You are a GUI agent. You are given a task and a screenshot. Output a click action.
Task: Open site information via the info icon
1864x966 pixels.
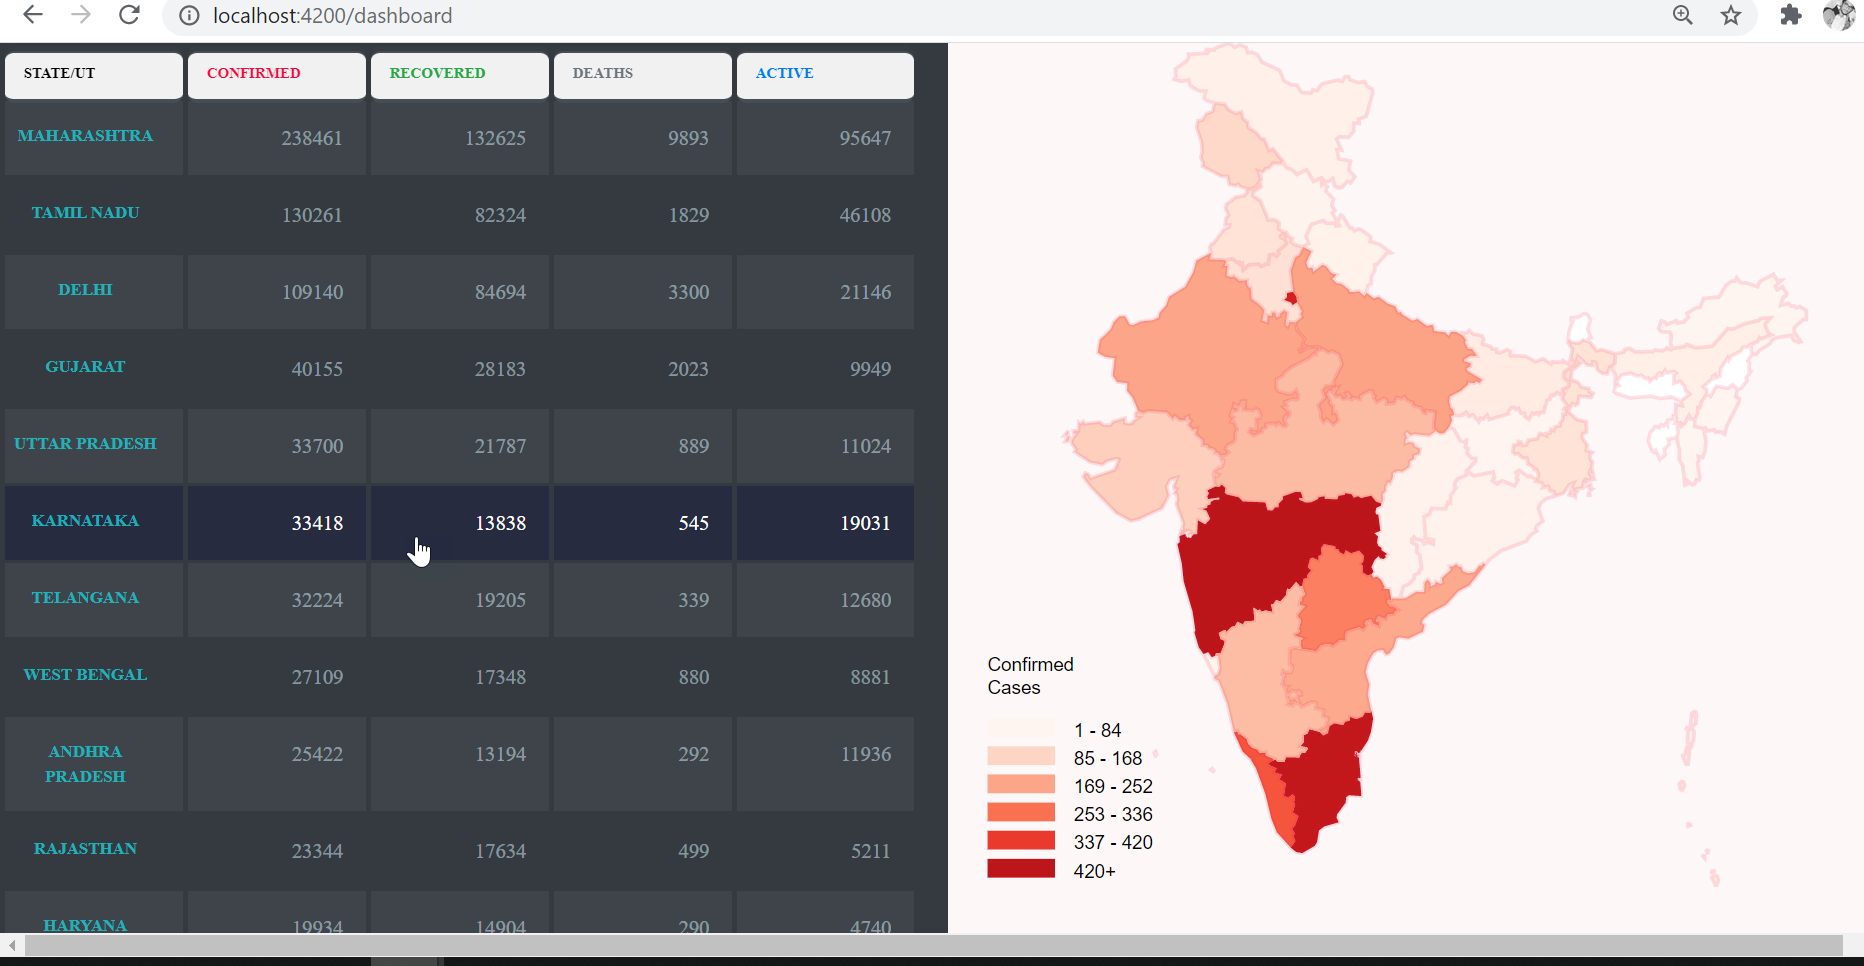click(188, 15)
